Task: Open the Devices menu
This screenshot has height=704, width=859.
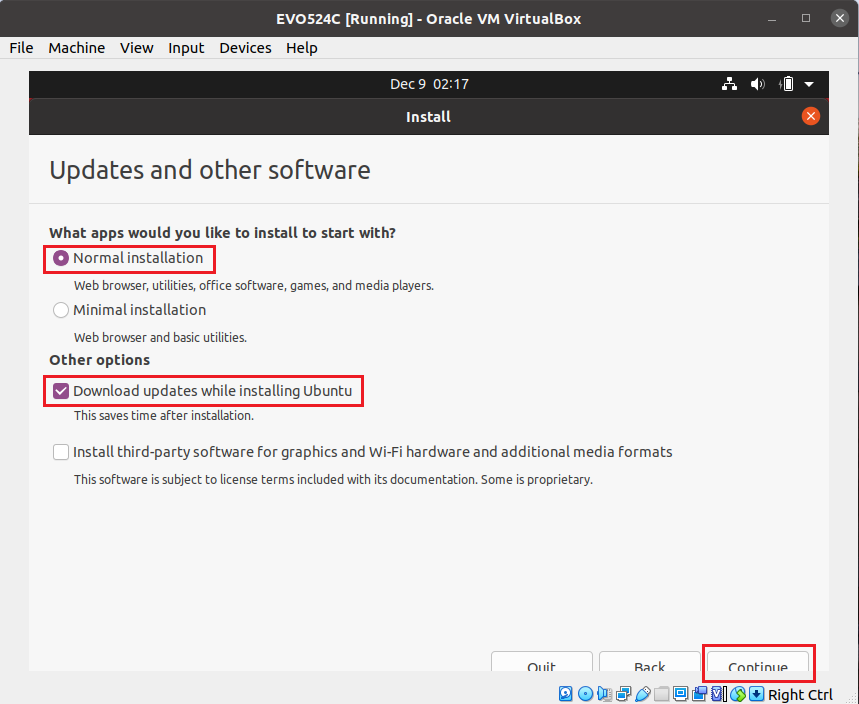Action: point(245,48)
